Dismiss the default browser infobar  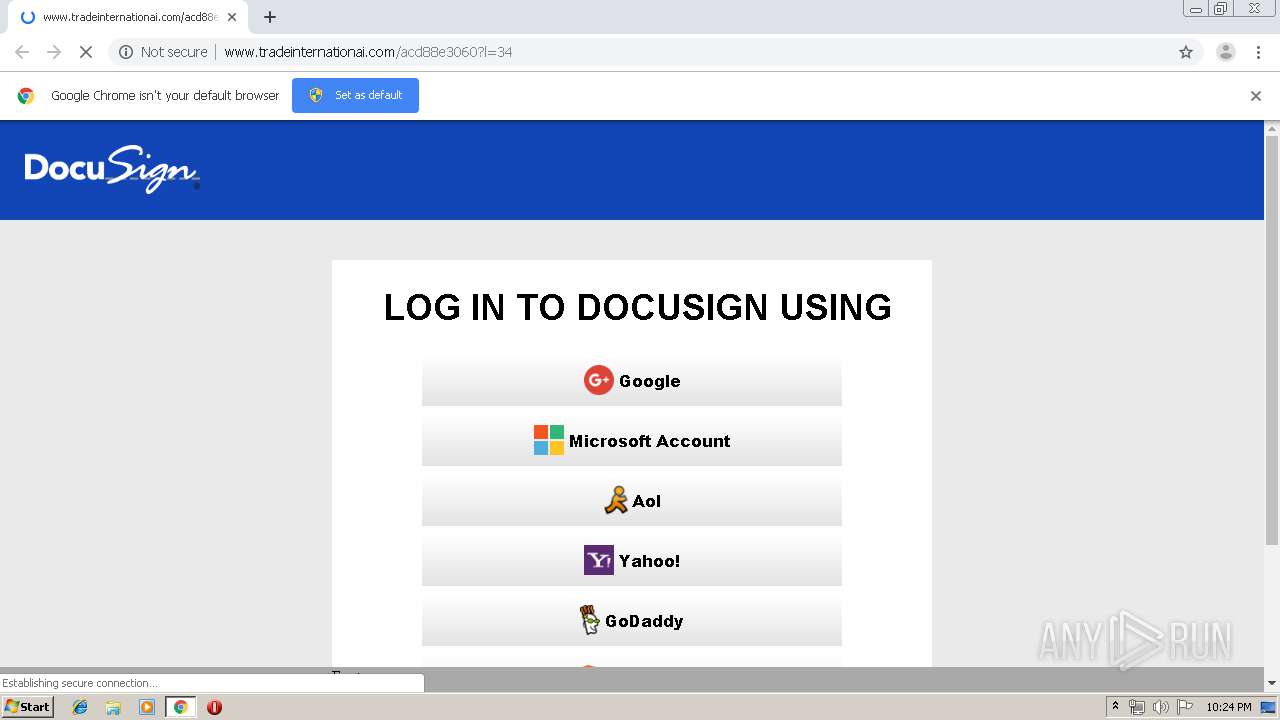[1256, 96]
